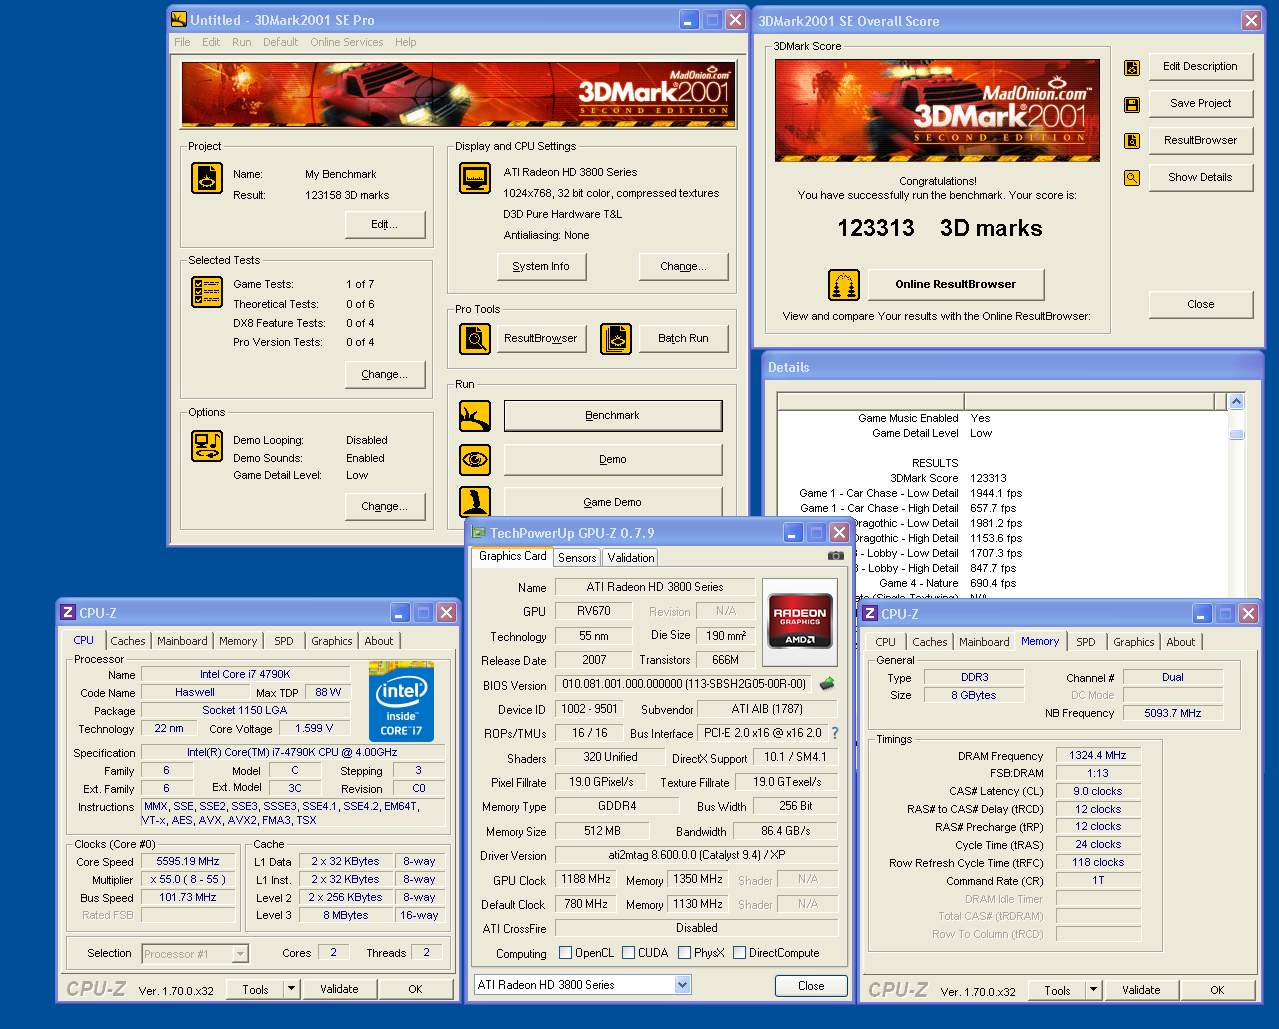Open the File menu in 3DMark2001
The width and height of the screenshot is (1279, 1029).
tap(182, 42)
